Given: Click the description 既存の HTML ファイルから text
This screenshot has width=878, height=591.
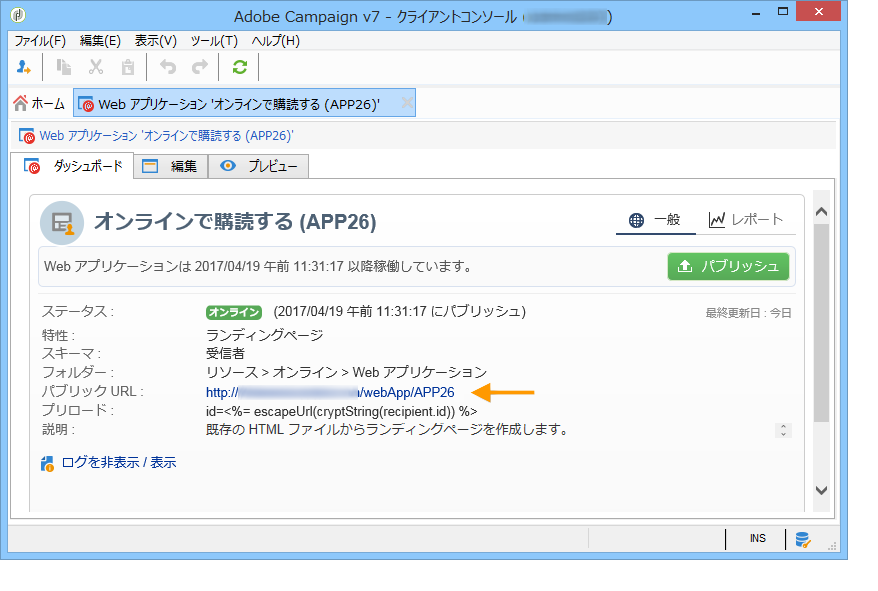Looking at the screenshot, I should (386, 430).
